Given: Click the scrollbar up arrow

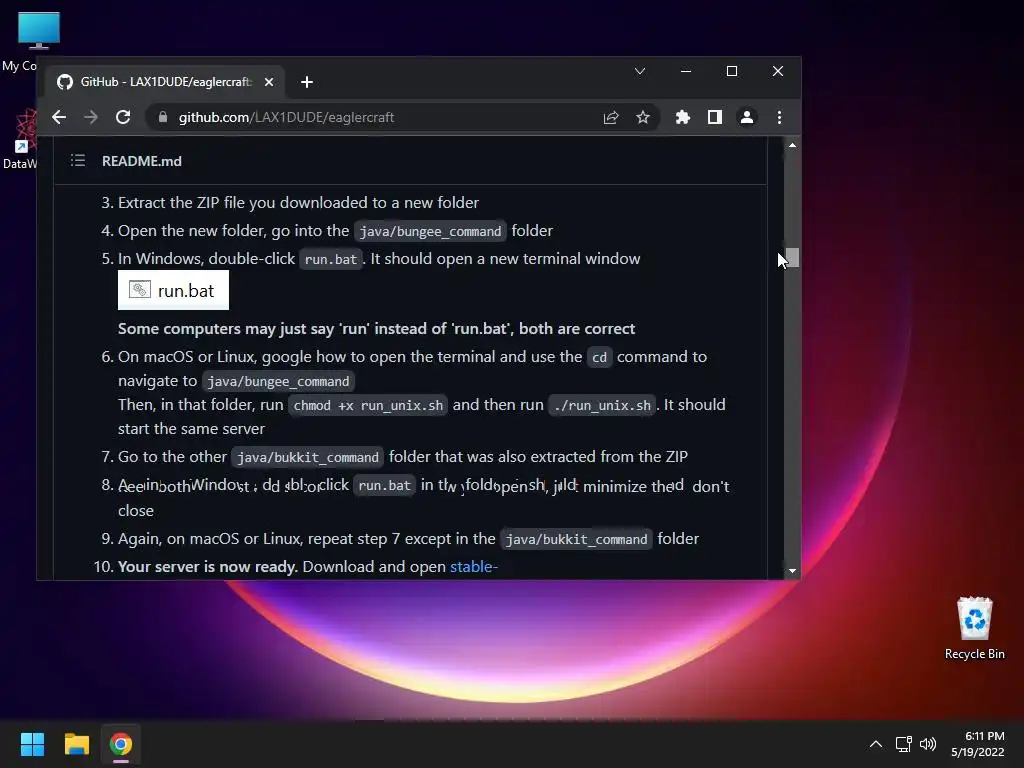Looking at the screenshot, I should pos(792,145).
